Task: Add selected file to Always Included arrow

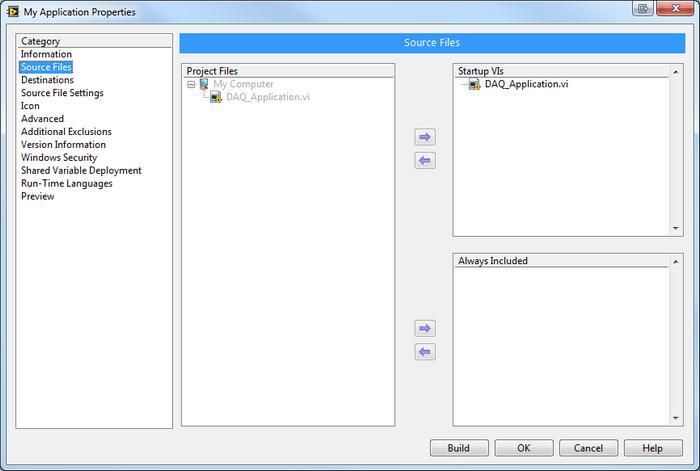Action: pos(425,329)
